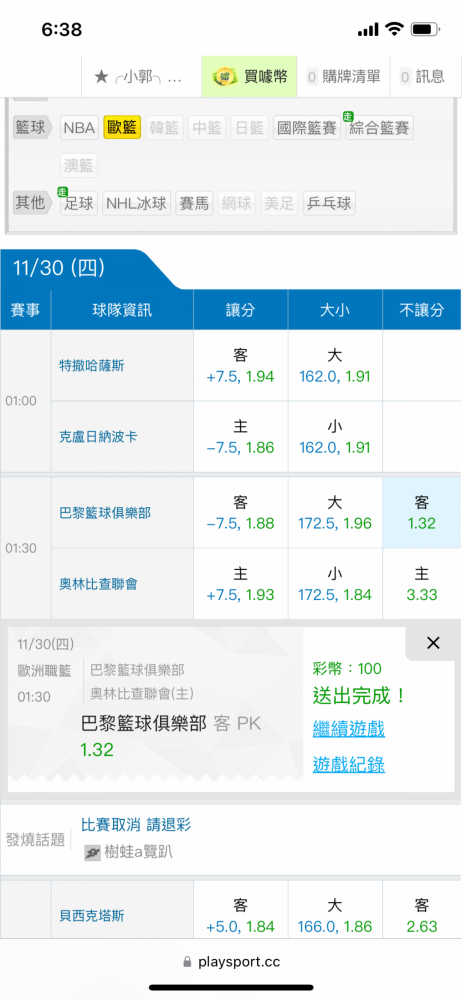Close the bet confirmation panel
The height and width of the screenshot is (1000, 462).
[x=433, y=643]
